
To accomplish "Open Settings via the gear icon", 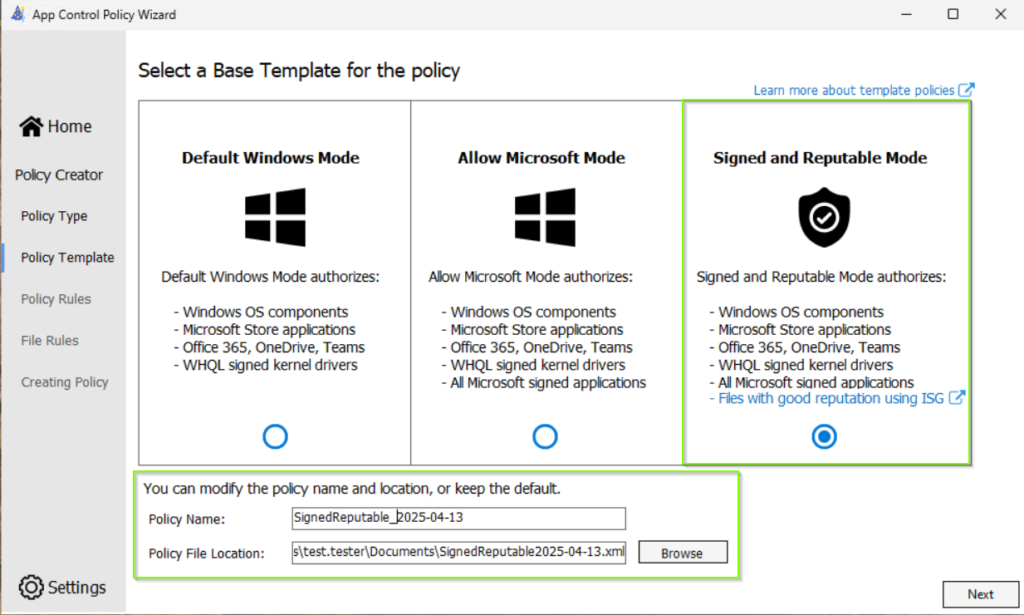I will pos(32,587).
